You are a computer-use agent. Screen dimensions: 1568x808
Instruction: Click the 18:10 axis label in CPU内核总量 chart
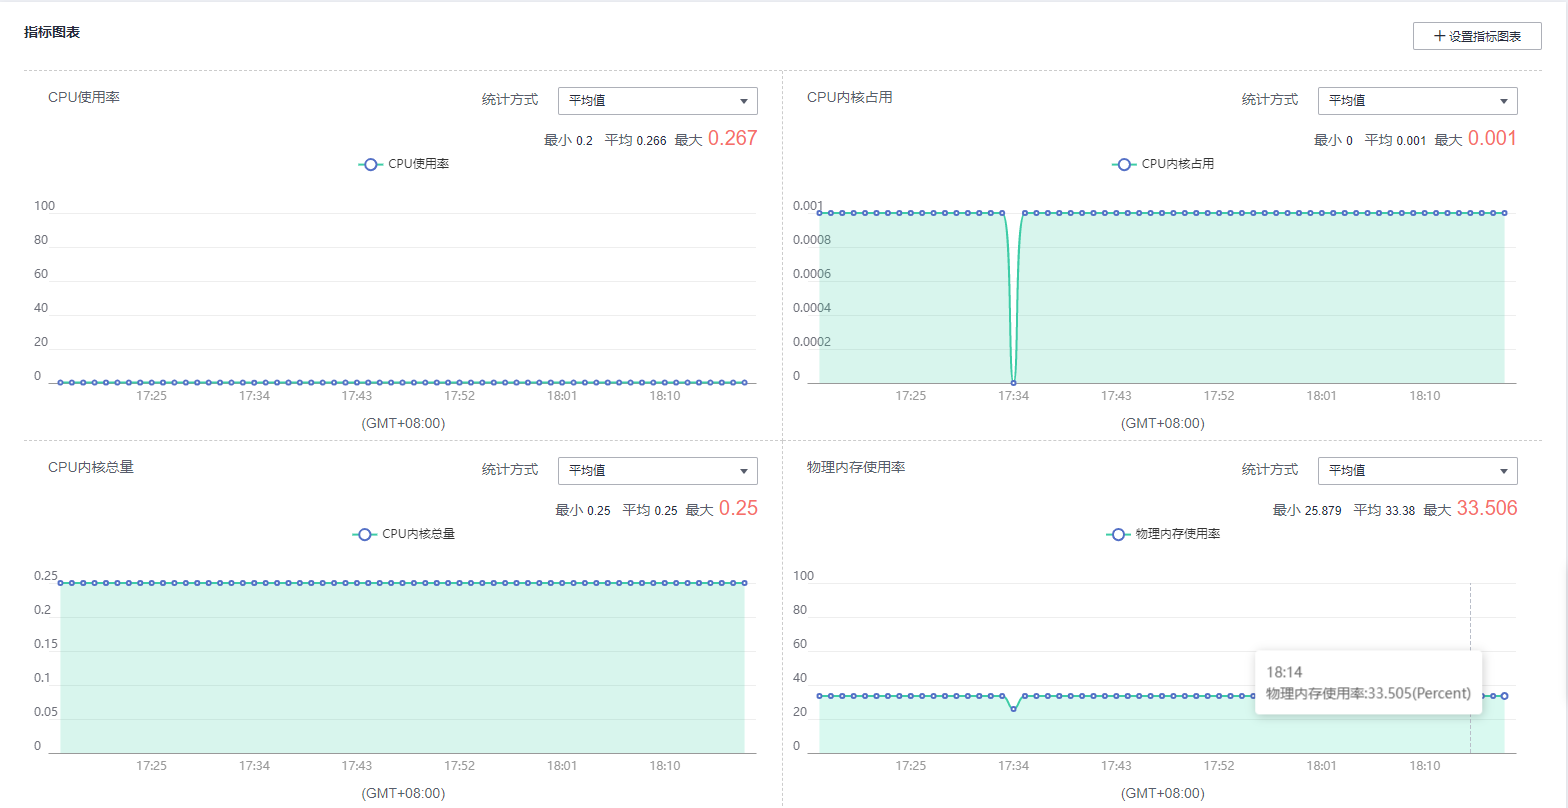665,766
